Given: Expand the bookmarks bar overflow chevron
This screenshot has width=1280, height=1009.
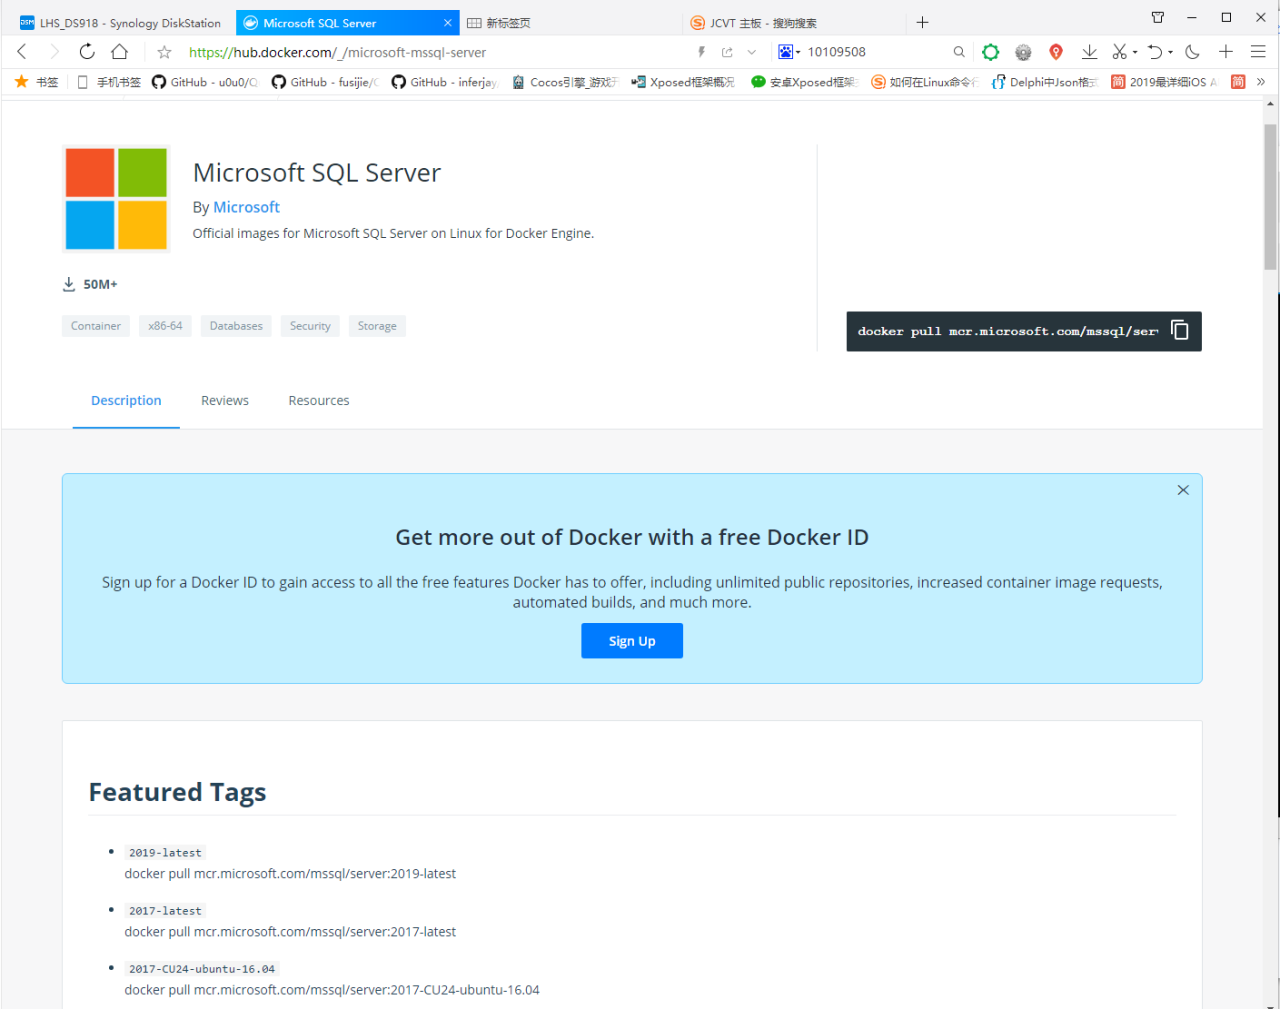Looking at the screenshot, I should [x=1261, y=82].
